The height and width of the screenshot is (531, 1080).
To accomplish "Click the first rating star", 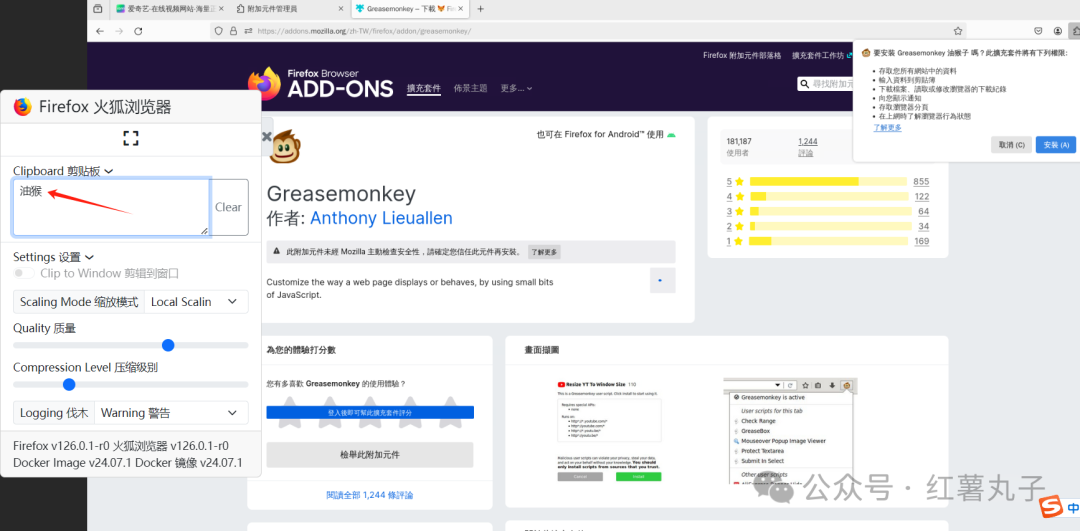I will point(289,413).
